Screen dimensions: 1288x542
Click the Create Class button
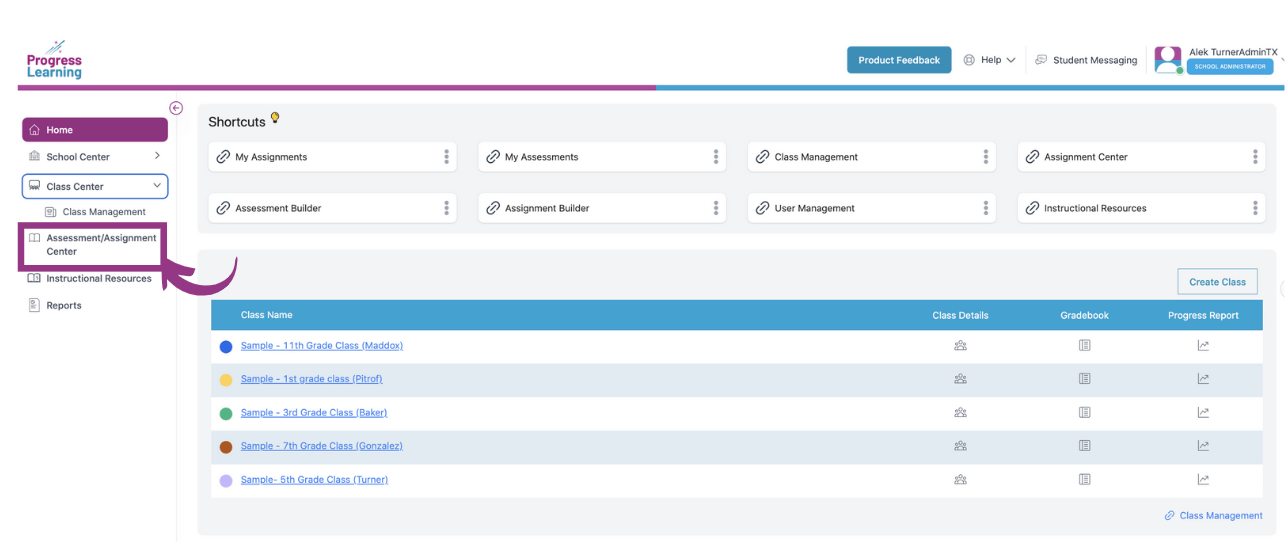(1217, 282)
